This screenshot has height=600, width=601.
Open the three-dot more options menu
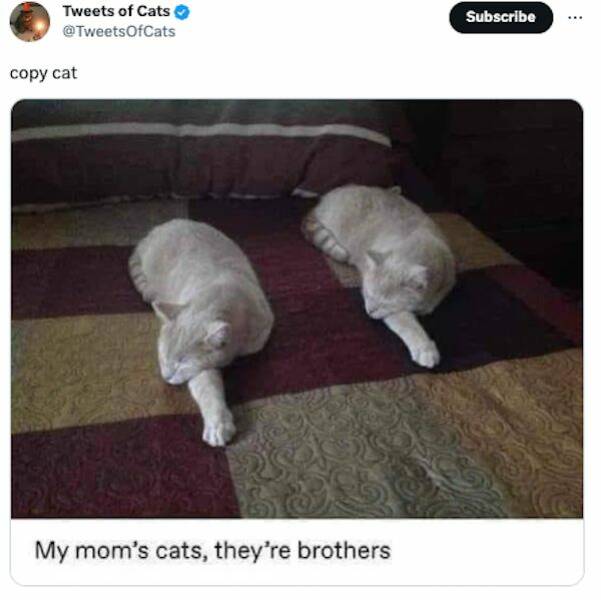coord(575,18)
